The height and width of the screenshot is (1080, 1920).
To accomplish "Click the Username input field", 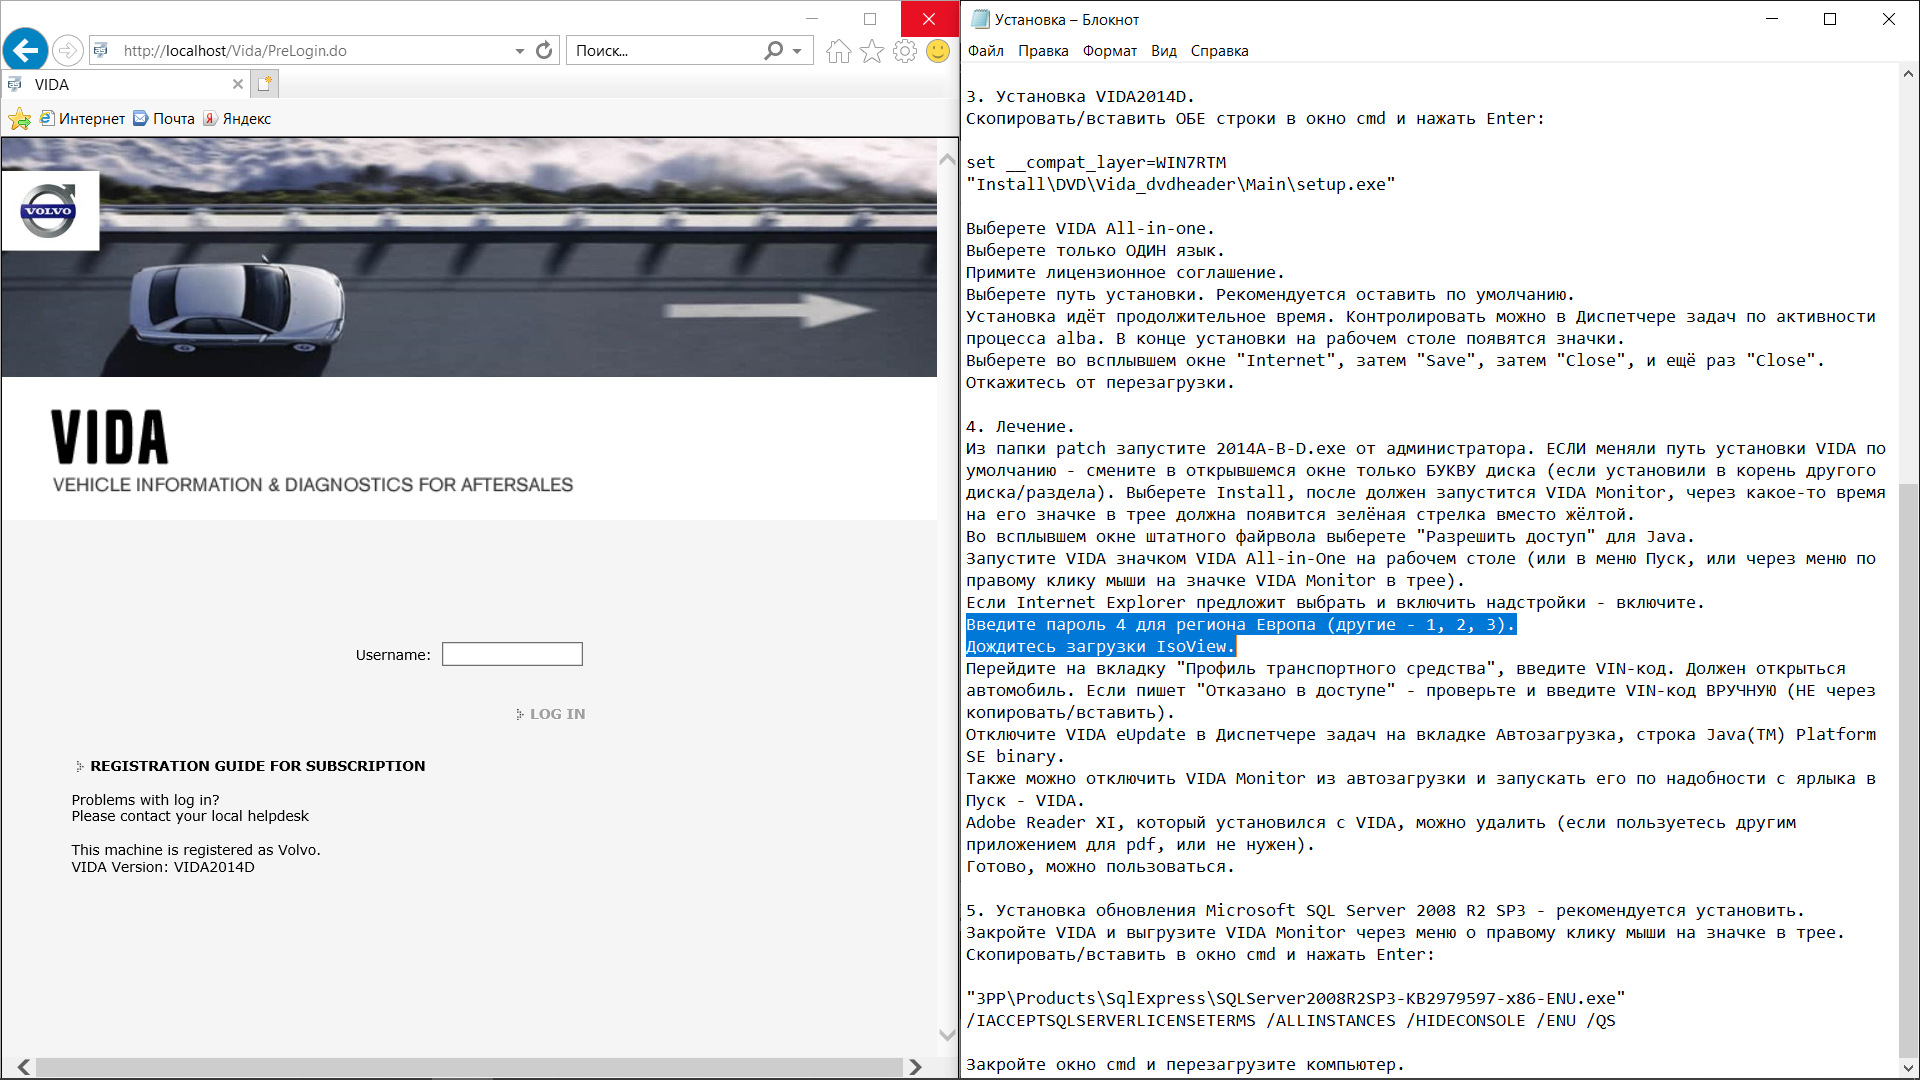I will pyautogui.click(x=512, y=654).
